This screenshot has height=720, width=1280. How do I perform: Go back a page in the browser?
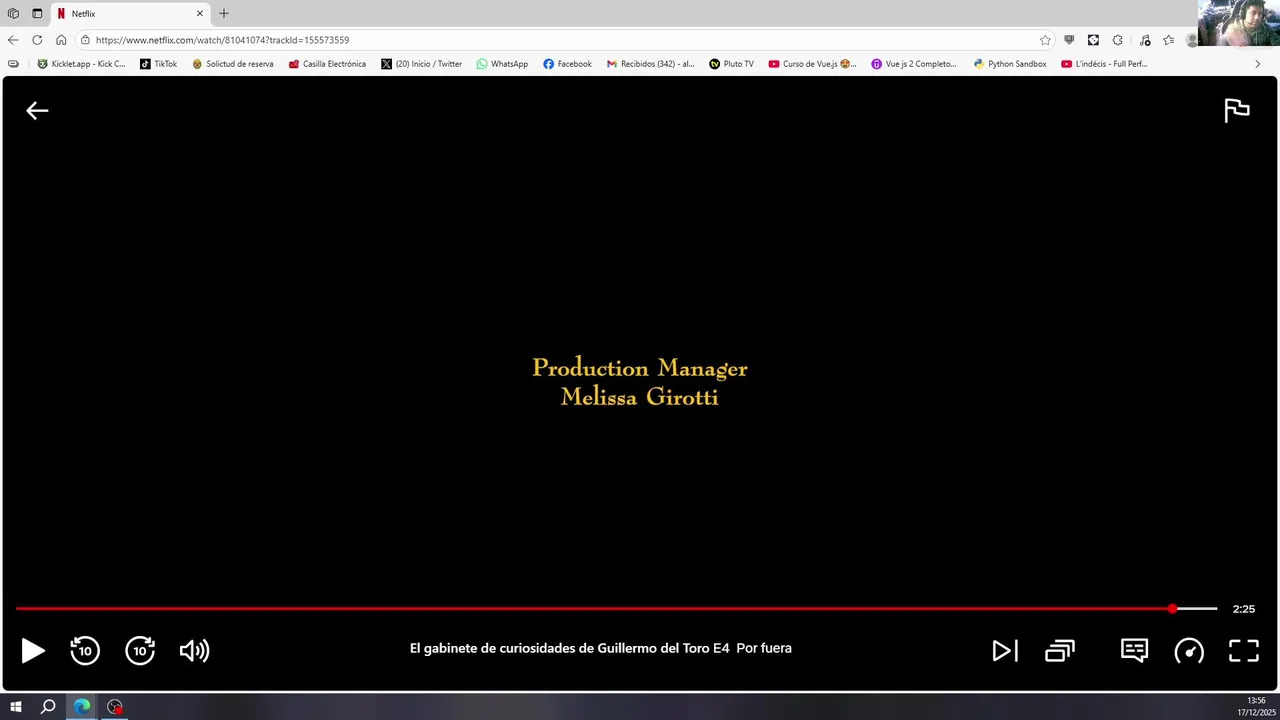13,40
